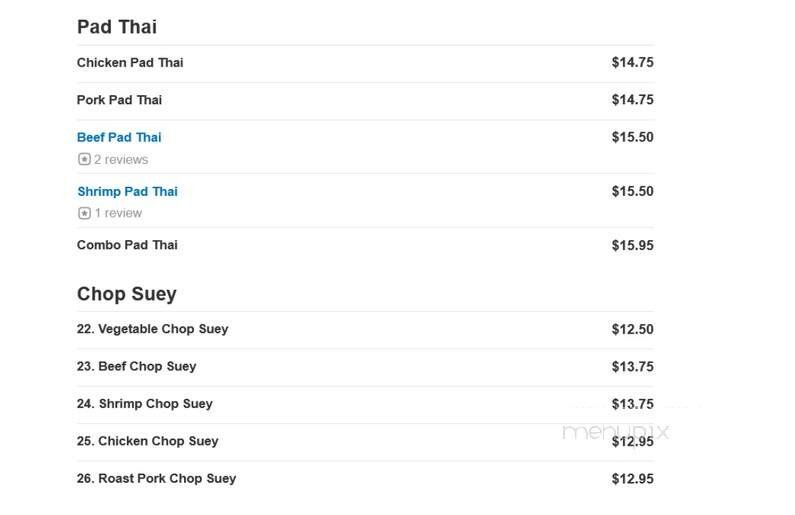Select the Pork Pad Thai item
This screenshot has width=795, height=515.
tap(119, 100)
